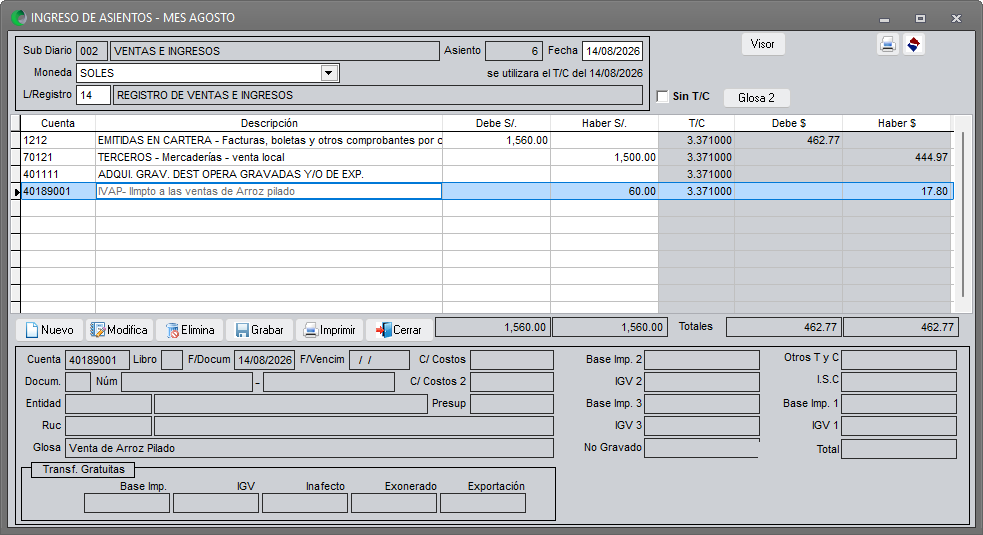The image size is (983, 535).
Task: Click the Base Imp. 1 field
Action: point(899,404)
